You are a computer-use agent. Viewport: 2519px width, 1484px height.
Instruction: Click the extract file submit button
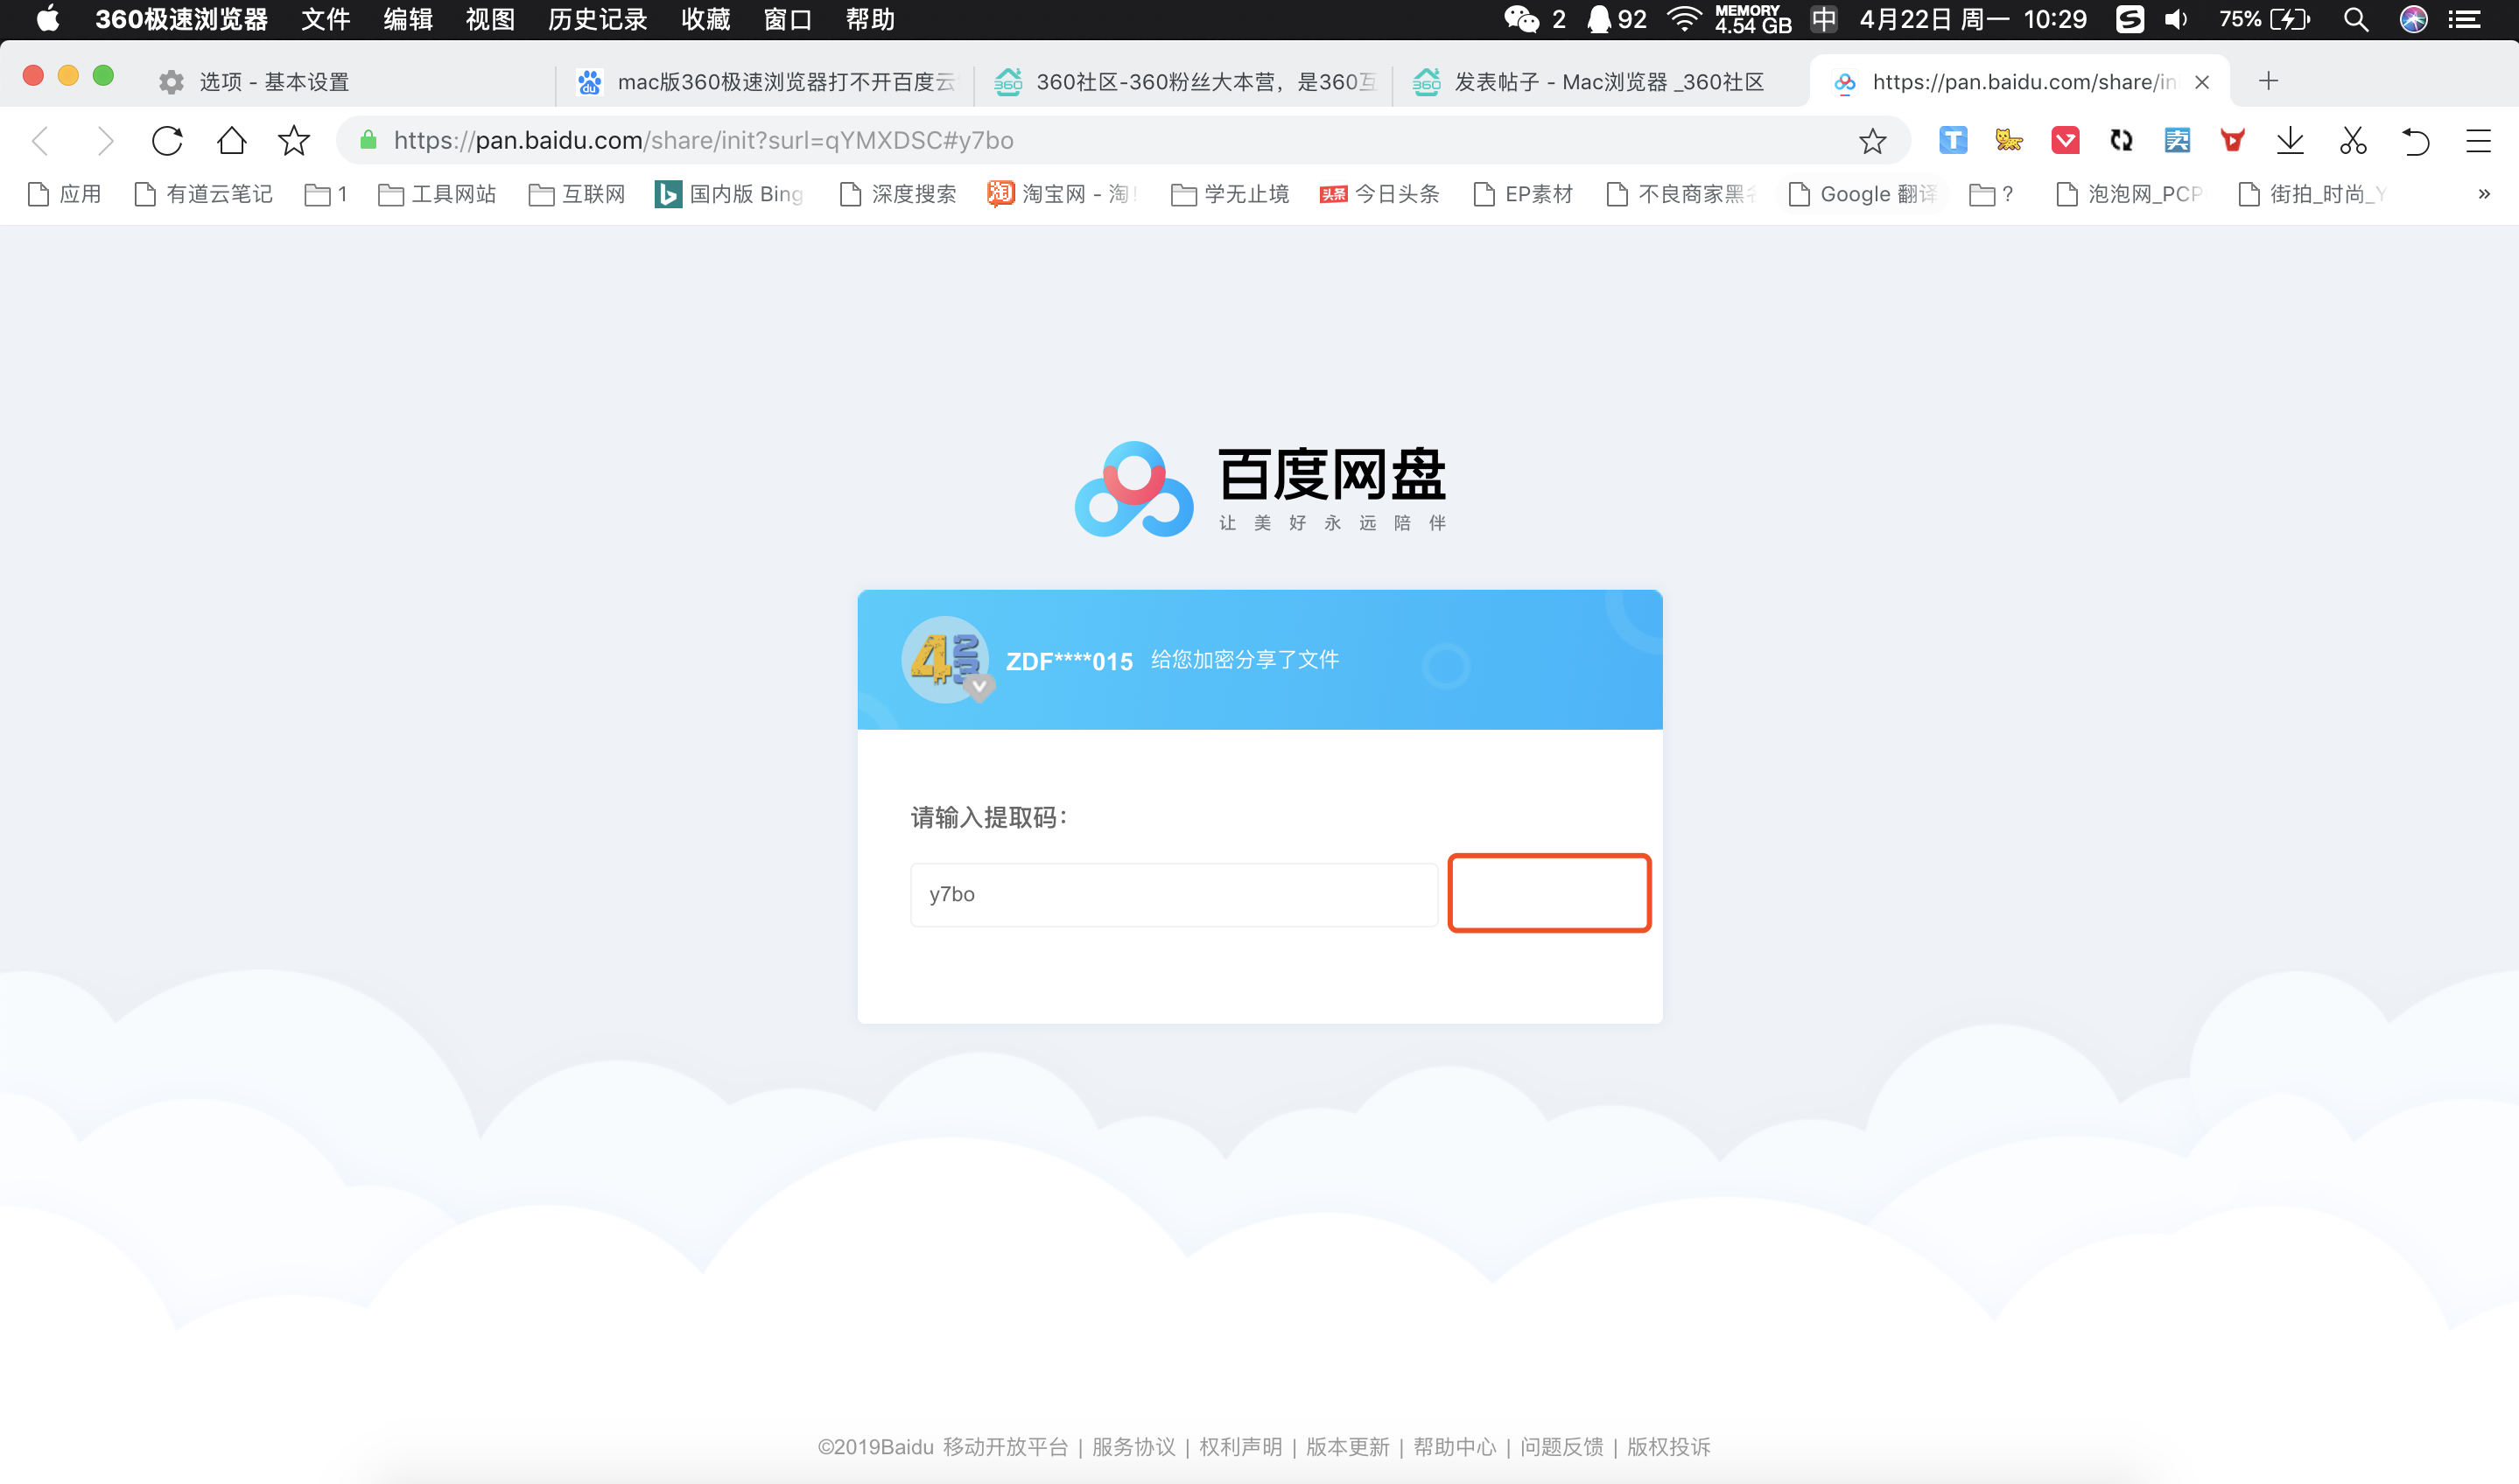click(x=1549, y=893)
